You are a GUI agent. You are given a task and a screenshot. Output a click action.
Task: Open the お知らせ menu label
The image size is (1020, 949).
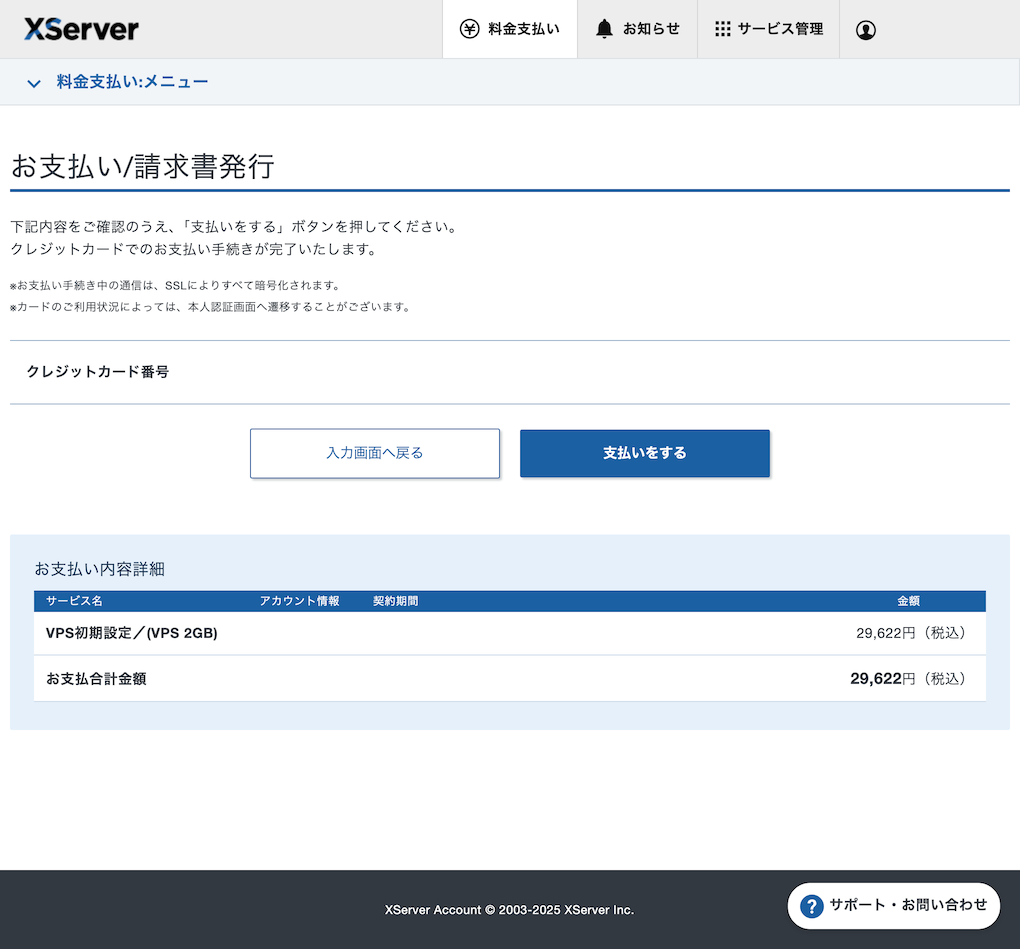click(651, 29)
